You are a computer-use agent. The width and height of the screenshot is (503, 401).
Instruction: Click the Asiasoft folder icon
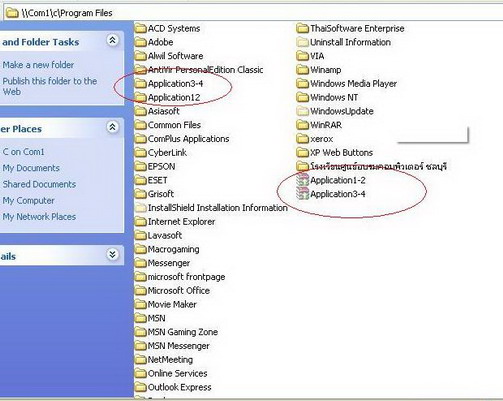point(141,111)
